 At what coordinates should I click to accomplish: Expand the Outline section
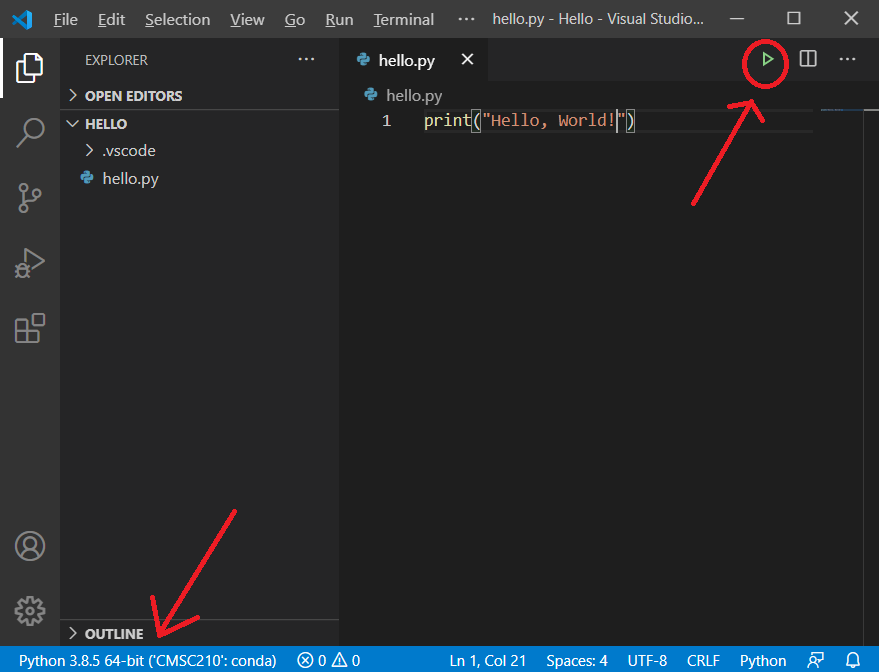tap(200, 633)
